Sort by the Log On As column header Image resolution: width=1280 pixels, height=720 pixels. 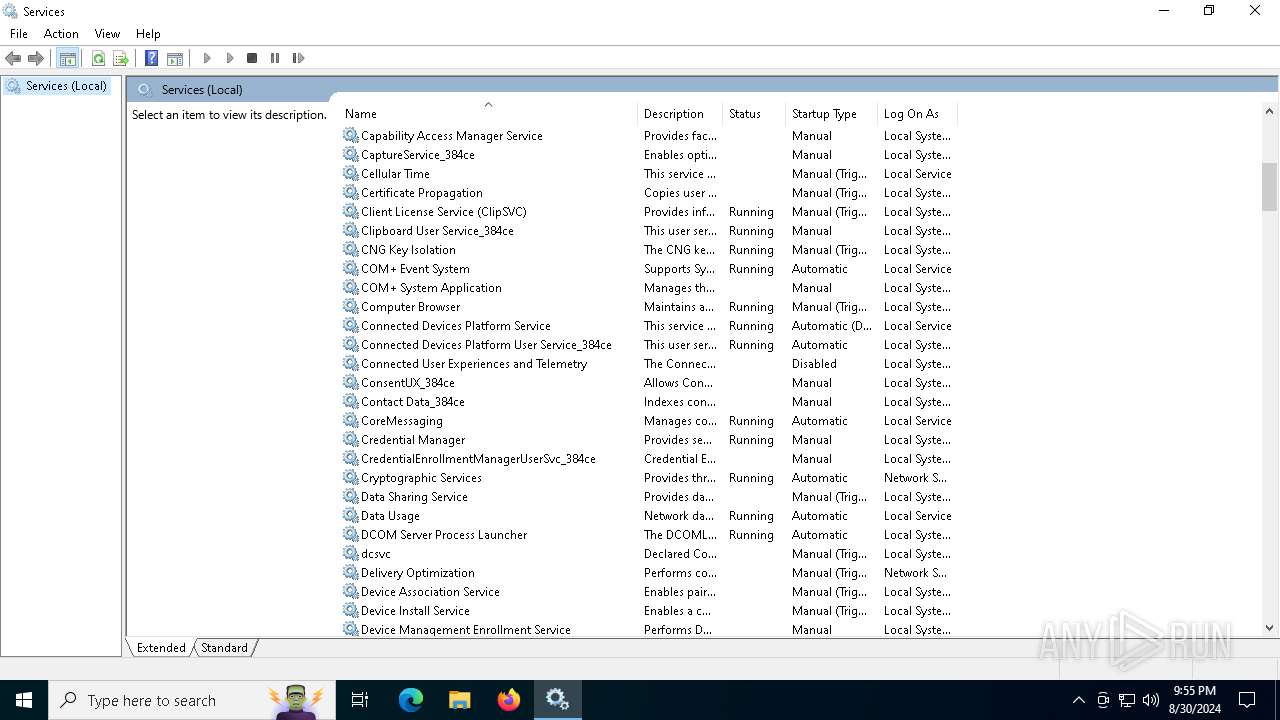click(x=917, y=114)
